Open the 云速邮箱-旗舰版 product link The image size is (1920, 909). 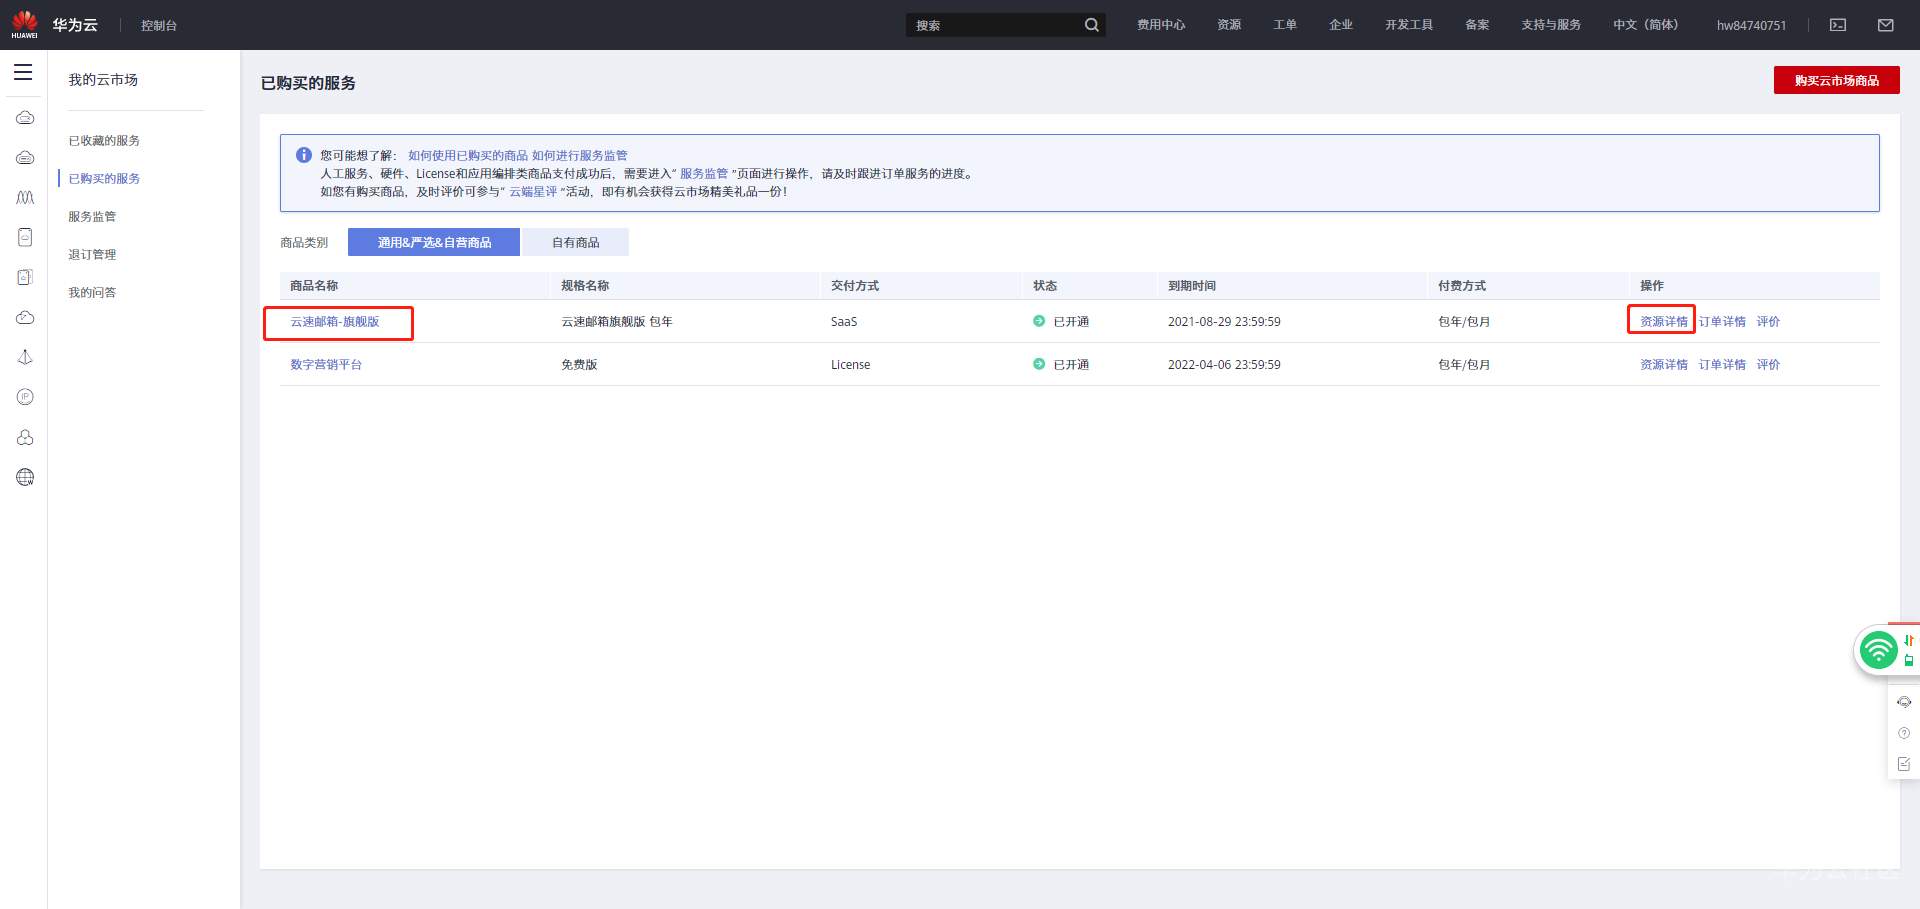pyautogui.click(x=335, y=322)
